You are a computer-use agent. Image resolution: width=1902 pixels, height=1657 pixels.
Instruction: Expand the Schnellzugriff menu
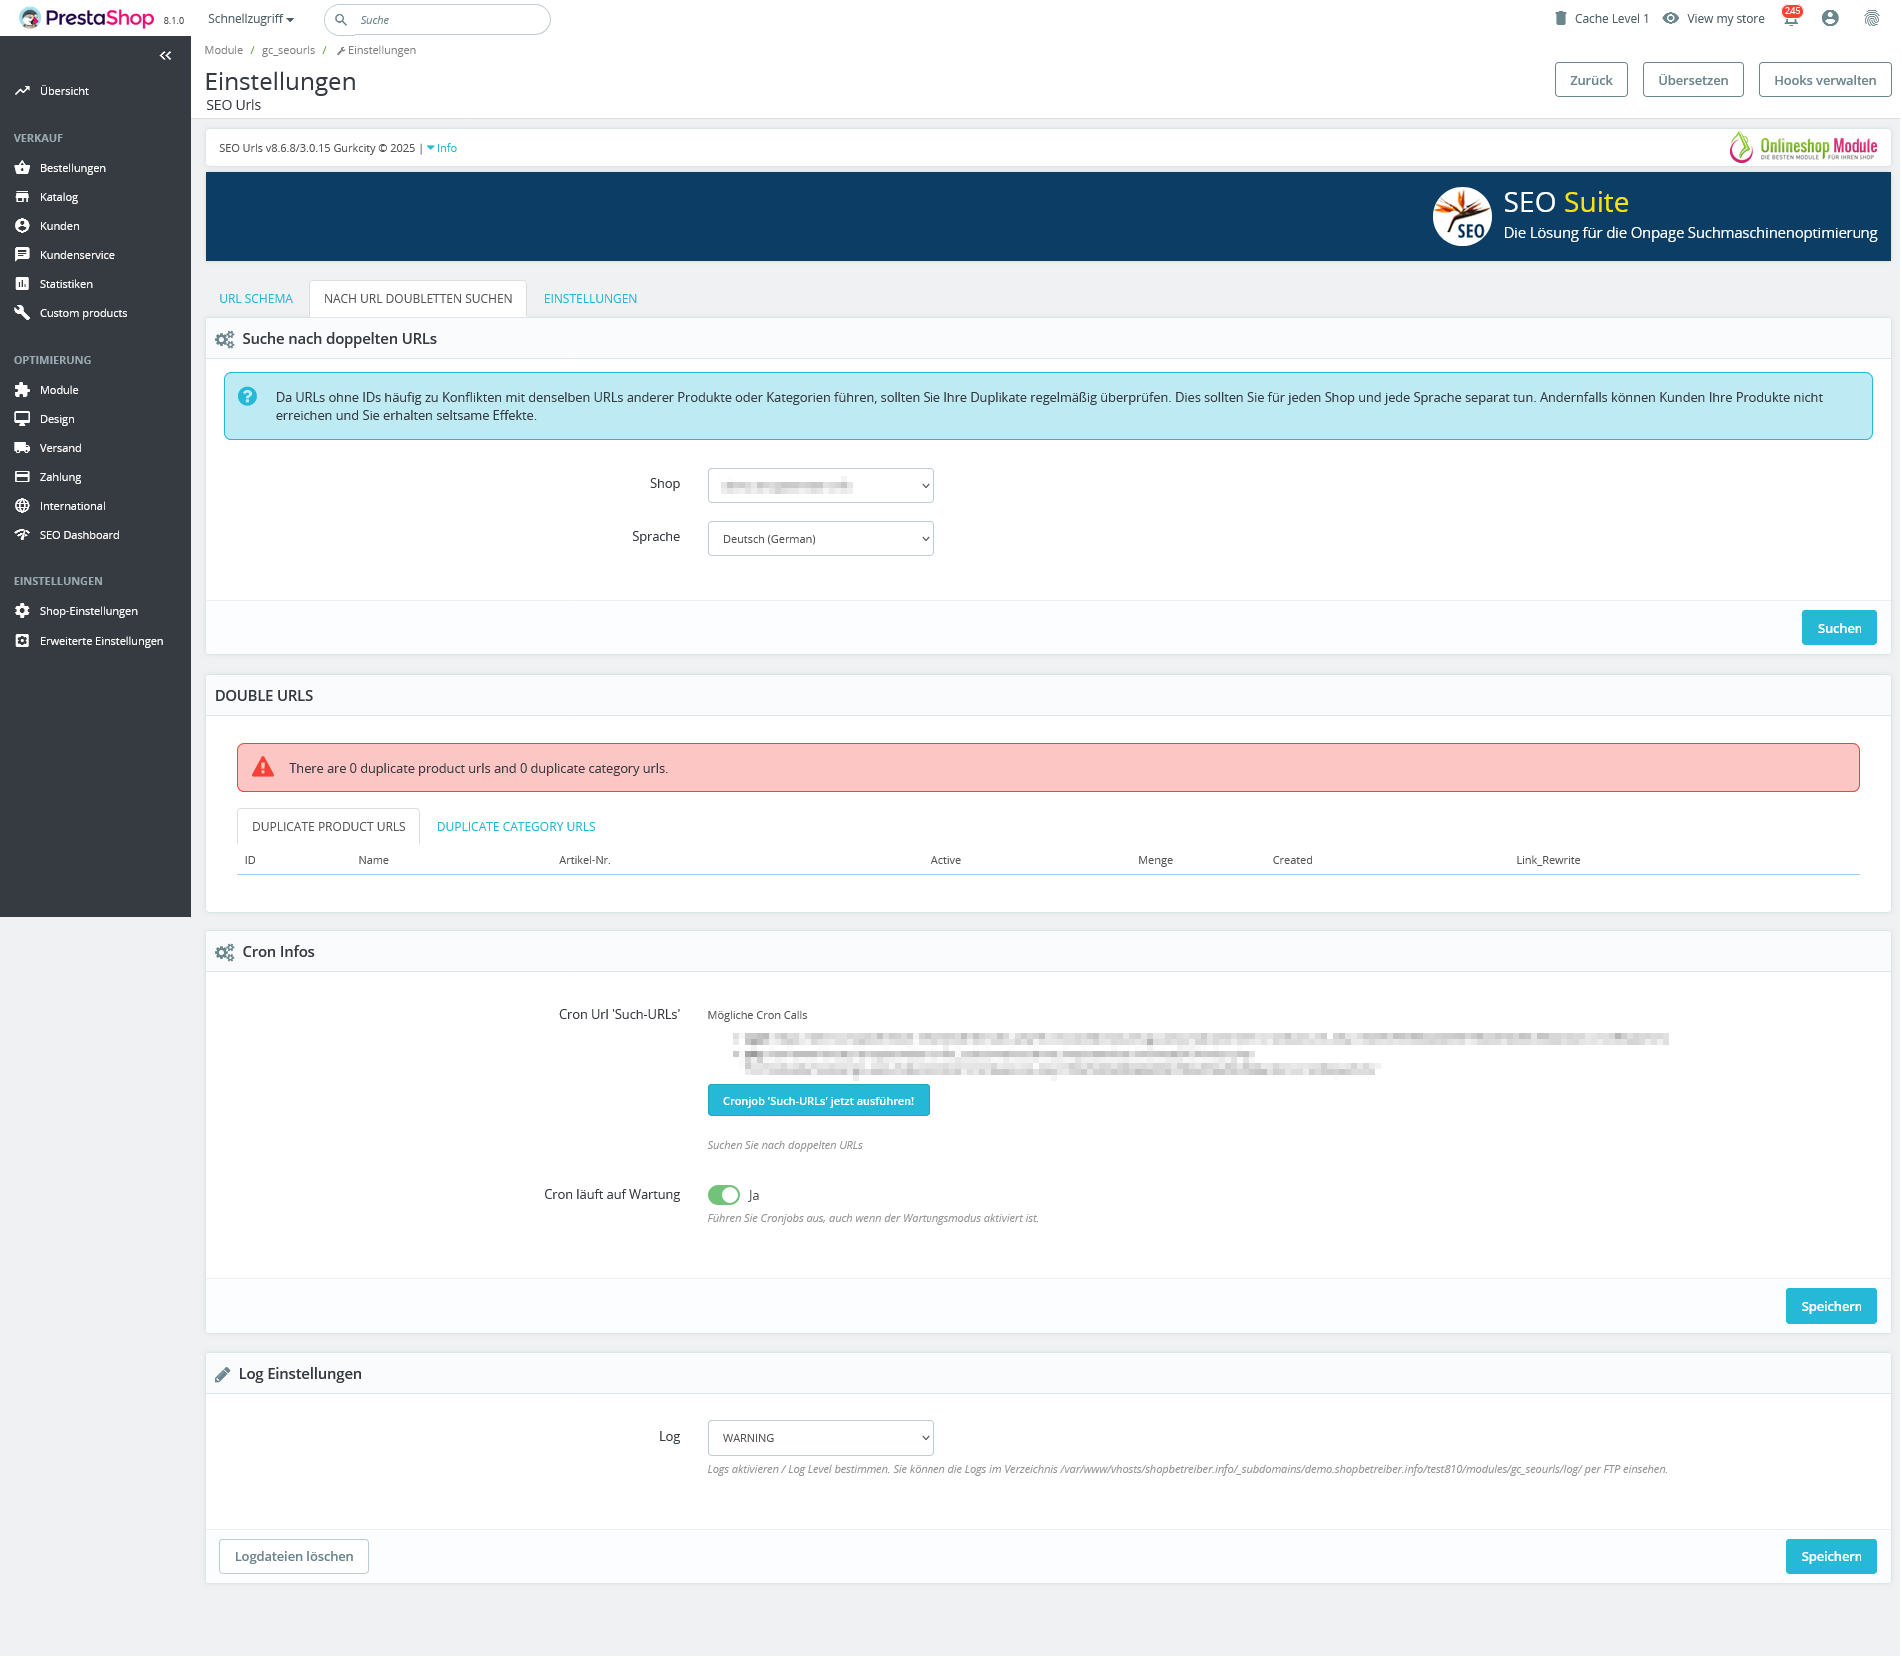coord(250,19)
